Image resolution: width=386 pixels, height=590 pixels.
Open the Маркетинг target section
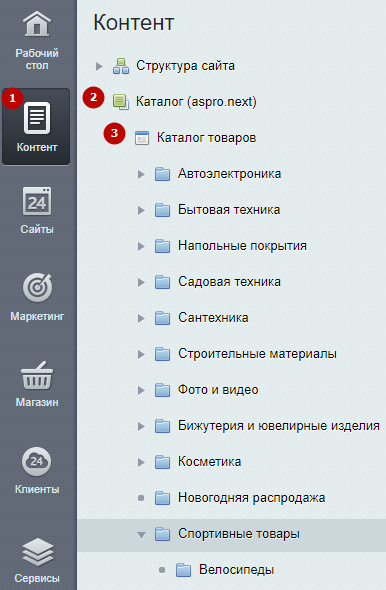[x=37, y=297]
